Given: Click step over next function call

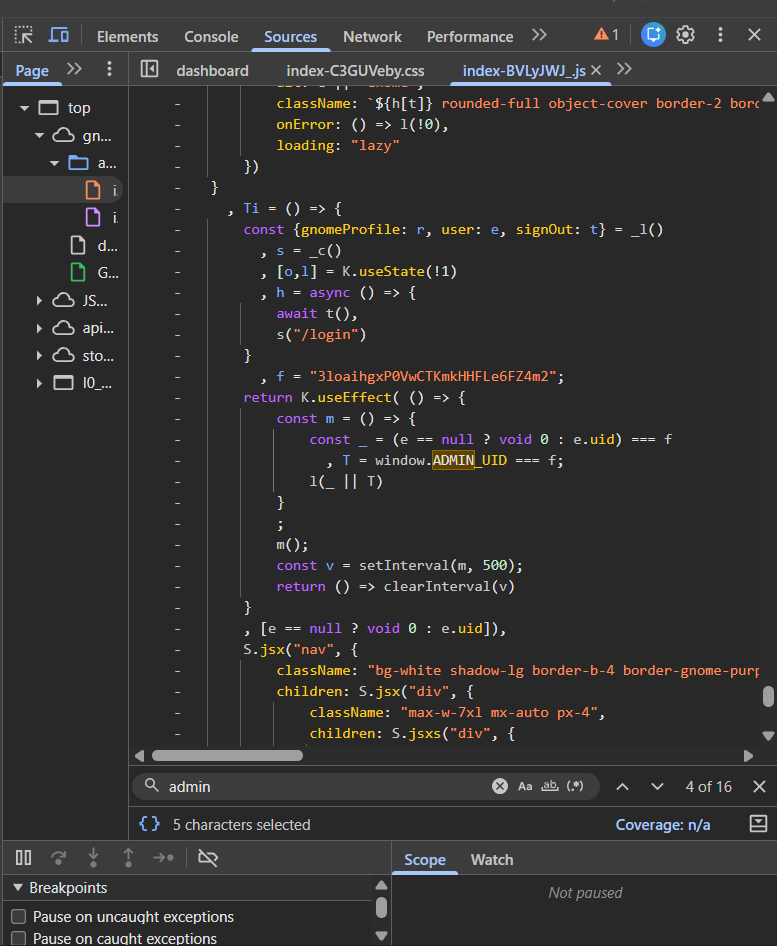Looking at the screenshot, I should [59, 857].
